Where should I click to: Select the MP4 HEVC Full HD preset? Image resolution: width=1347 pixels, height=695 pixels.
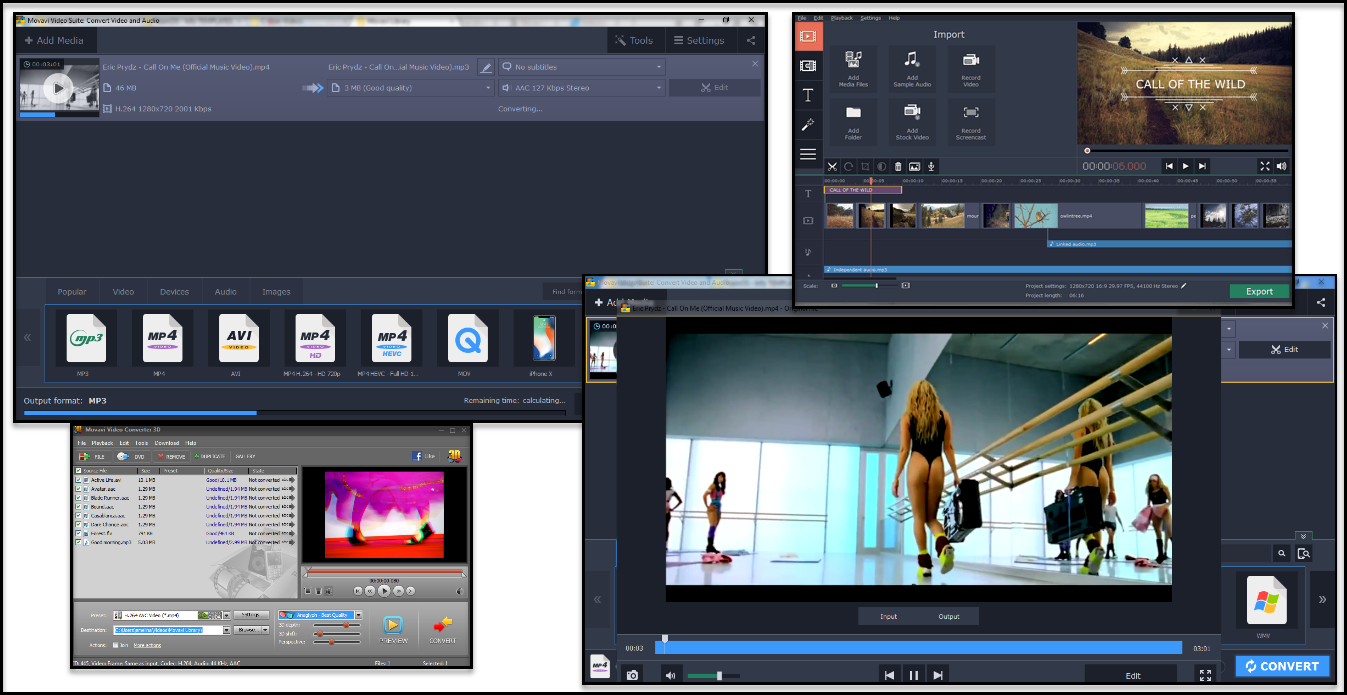pyautogui.click(x=391, y=339)
